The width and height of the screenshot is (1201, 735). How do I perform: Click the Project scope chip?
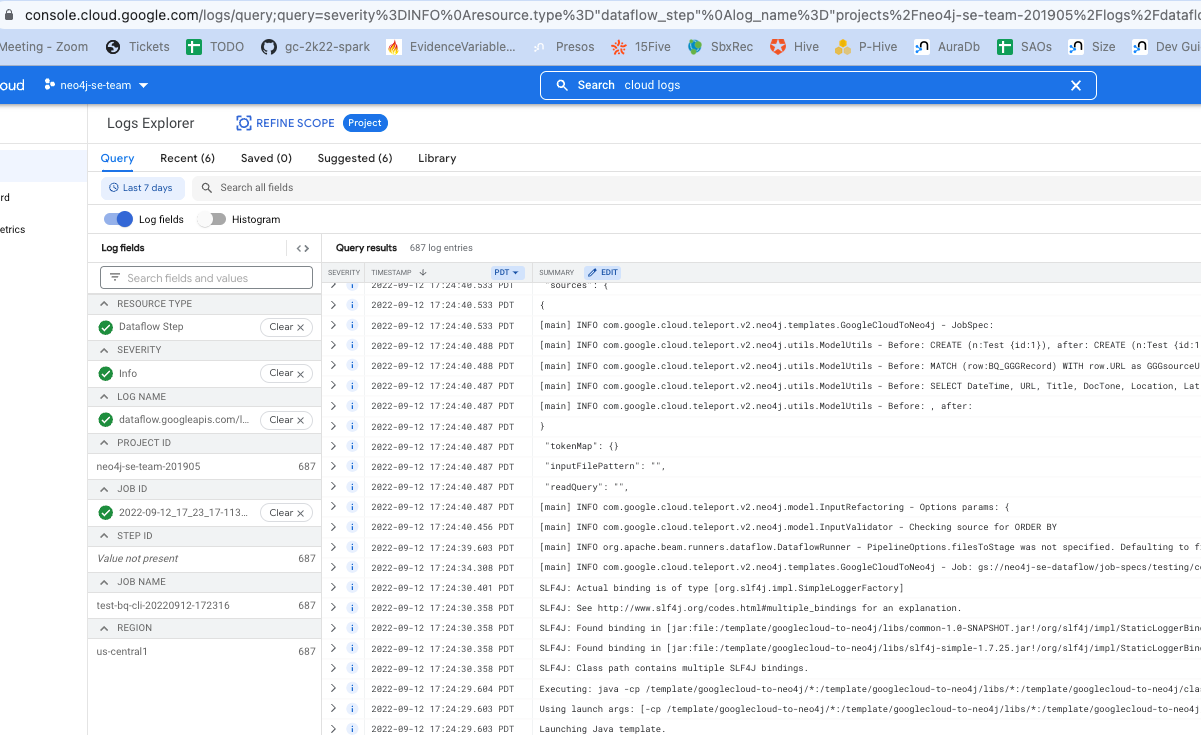pyautogui.click(x=365, y=123)
